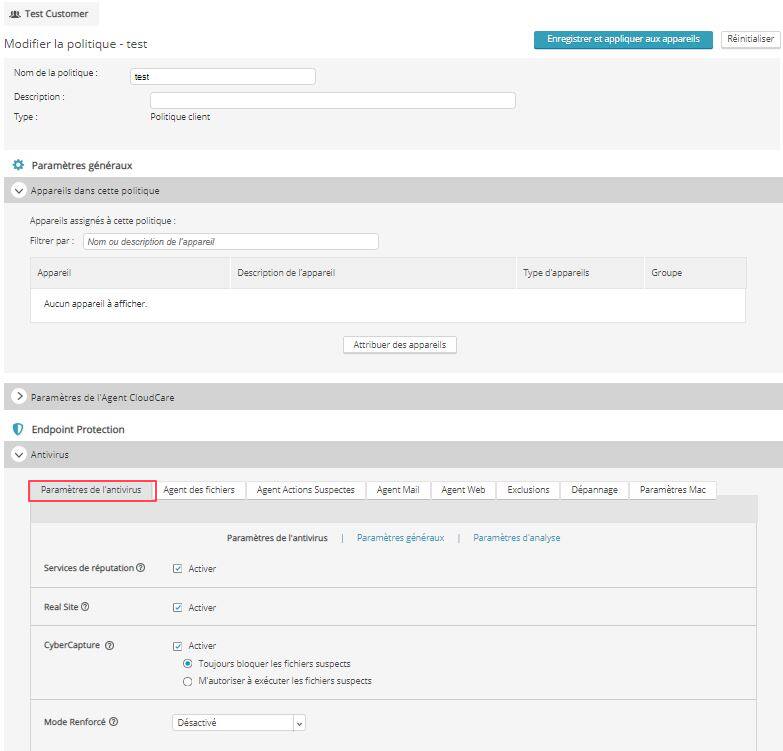Screen dimensions: 783x751
Task: Click Enregistrer et appliquer aux appareils button
Action: [x=623, y=39]
